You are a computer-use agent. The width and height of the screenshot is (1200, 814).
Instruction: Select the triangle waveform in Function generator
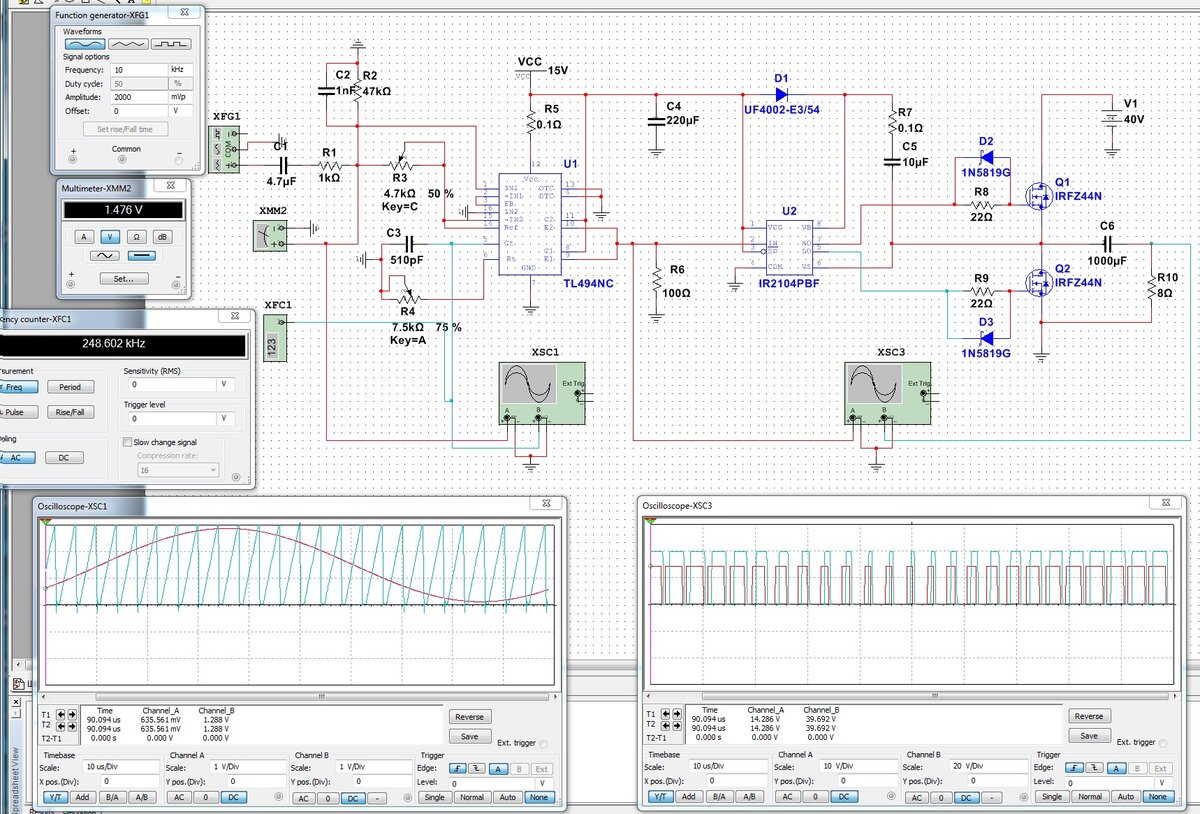(131, 45)
